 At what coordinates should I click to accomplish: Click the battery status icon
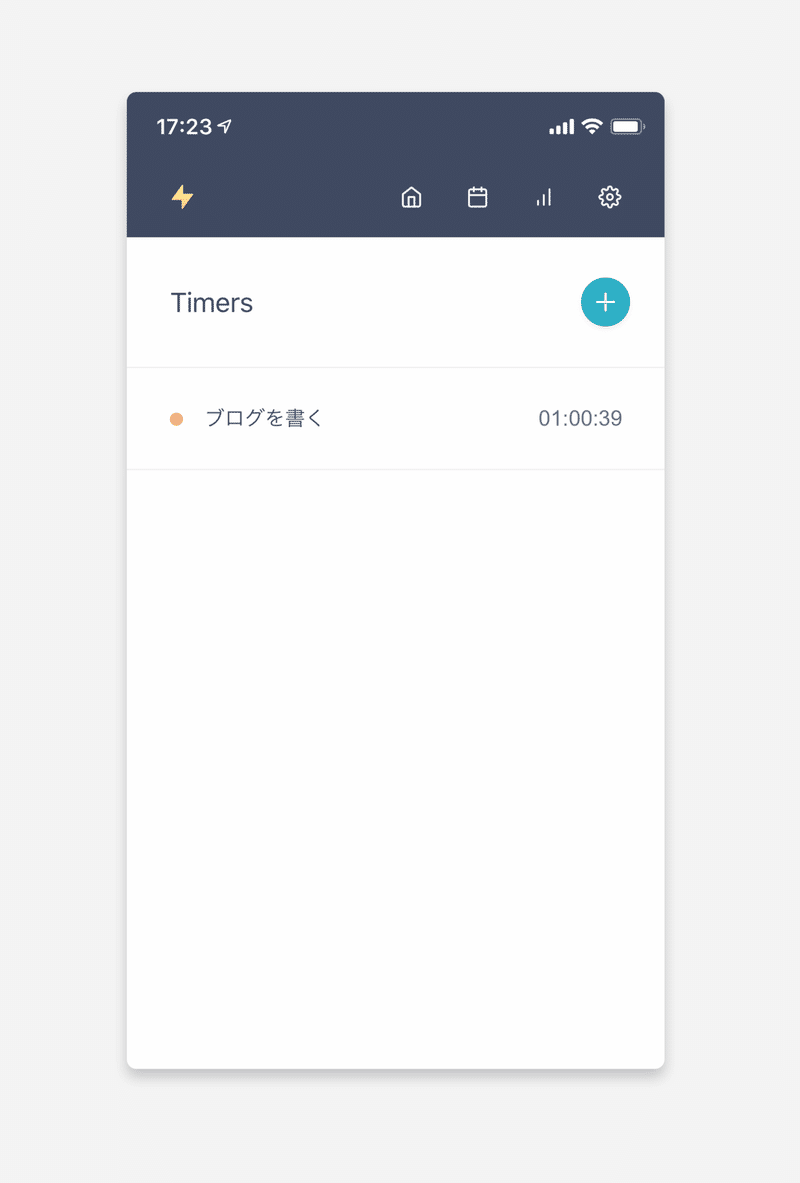click(627, 127)
